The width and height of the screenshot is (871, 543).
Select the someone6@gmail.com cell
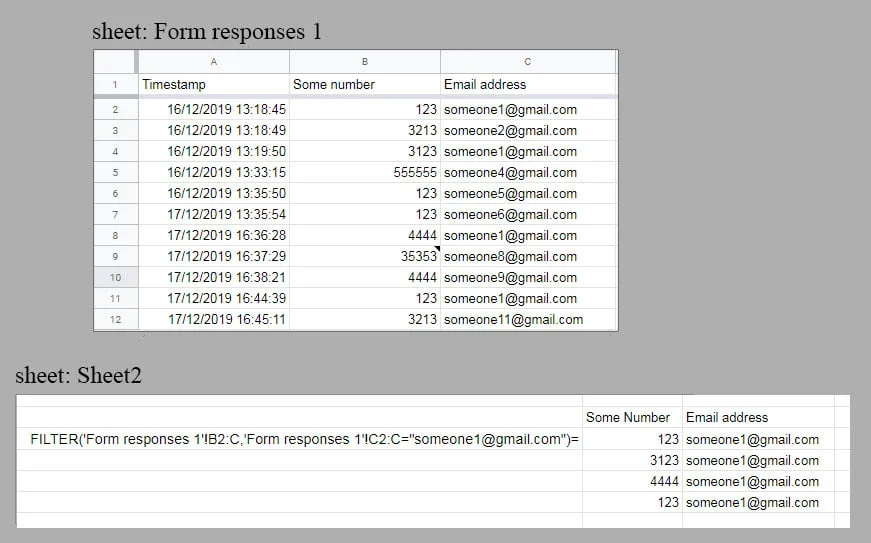click(x=528, y=214)
